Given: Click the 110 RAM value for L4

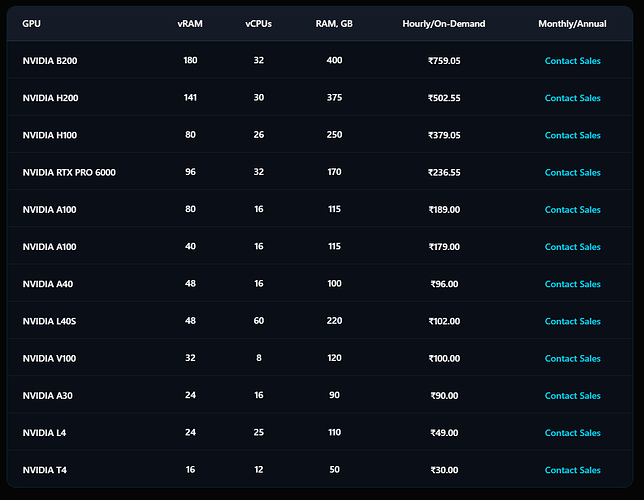Looking at the screenshot, I should (x=334, y=432).
